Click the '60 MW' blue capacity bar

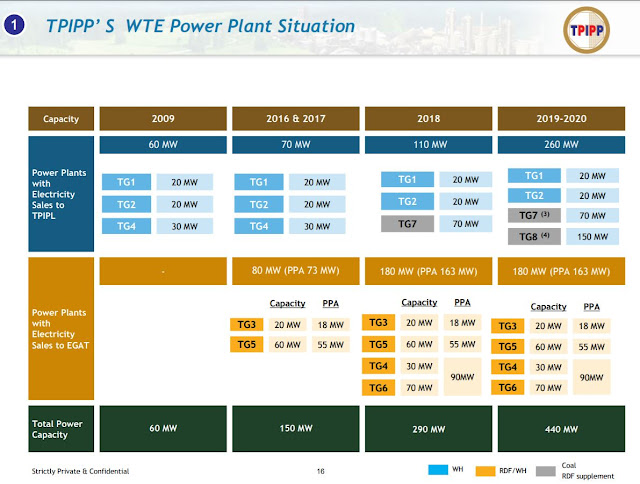pos(163,144)
